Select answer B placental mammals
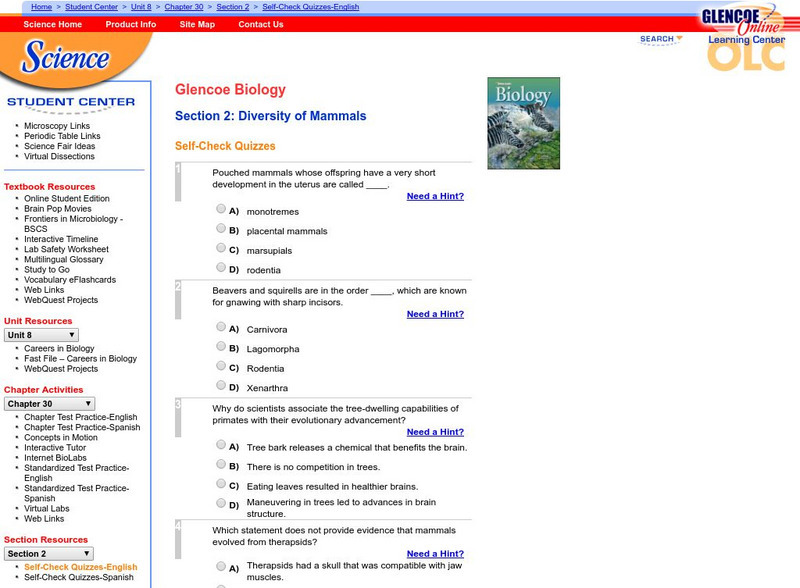800x588 pixels. click(221, 228)
